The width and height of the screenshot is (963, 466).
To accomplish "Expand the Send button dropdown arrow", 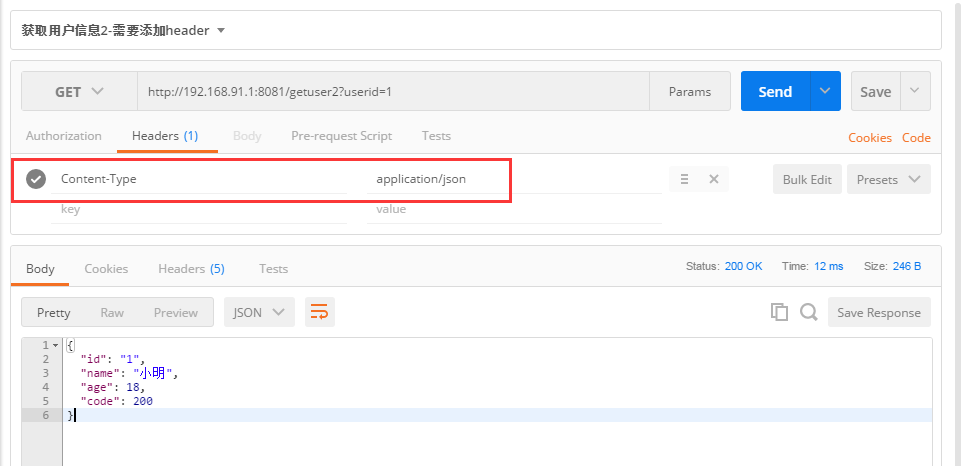I will point(825,91).
